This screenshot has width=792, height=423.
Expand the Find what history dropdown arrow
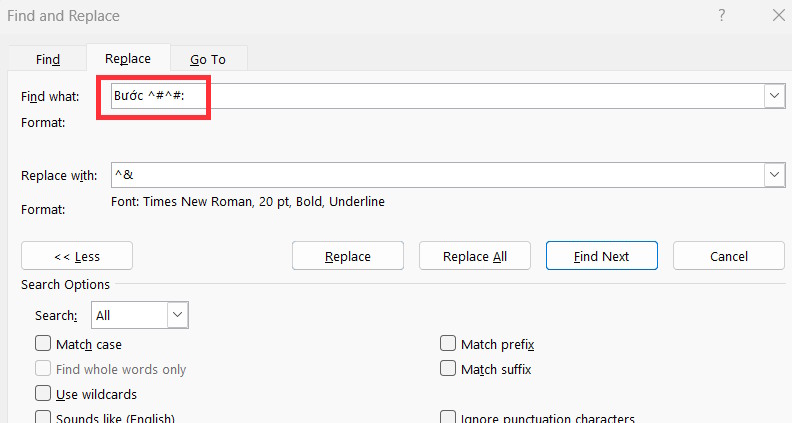tap(773, 96)
